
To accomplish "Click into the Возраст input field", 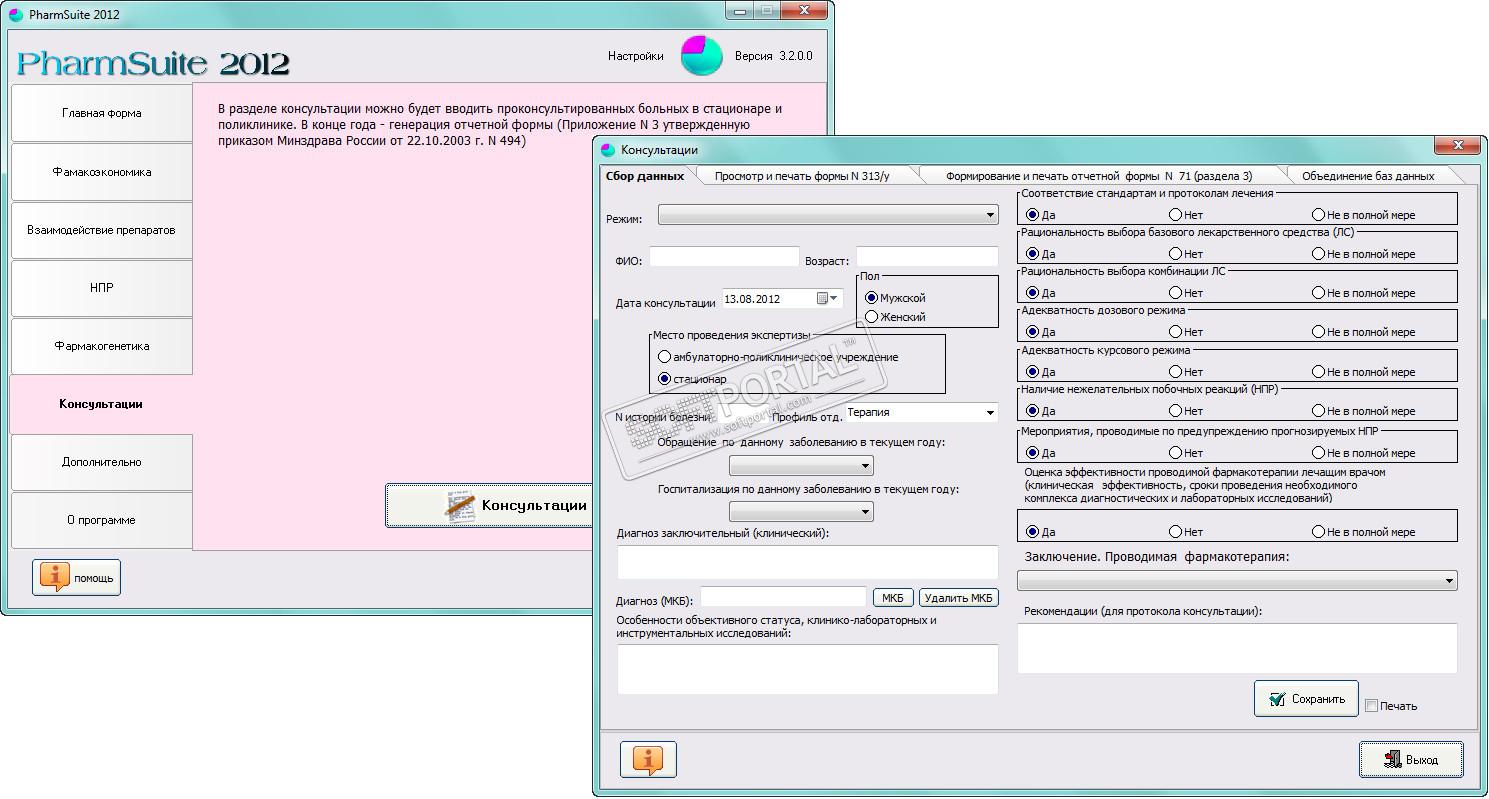I will 927,257.
